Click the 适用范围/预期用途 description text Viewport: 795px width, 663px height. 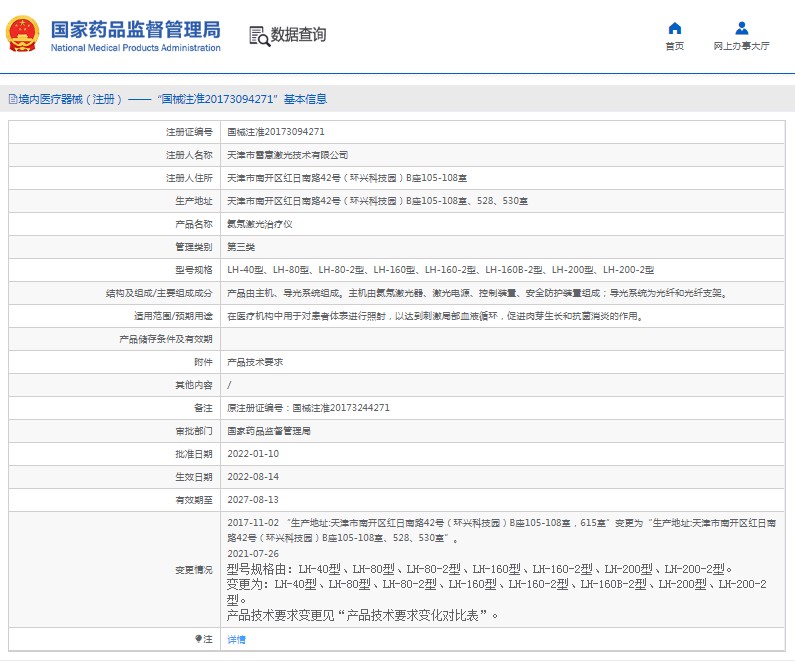coord(435,316)
